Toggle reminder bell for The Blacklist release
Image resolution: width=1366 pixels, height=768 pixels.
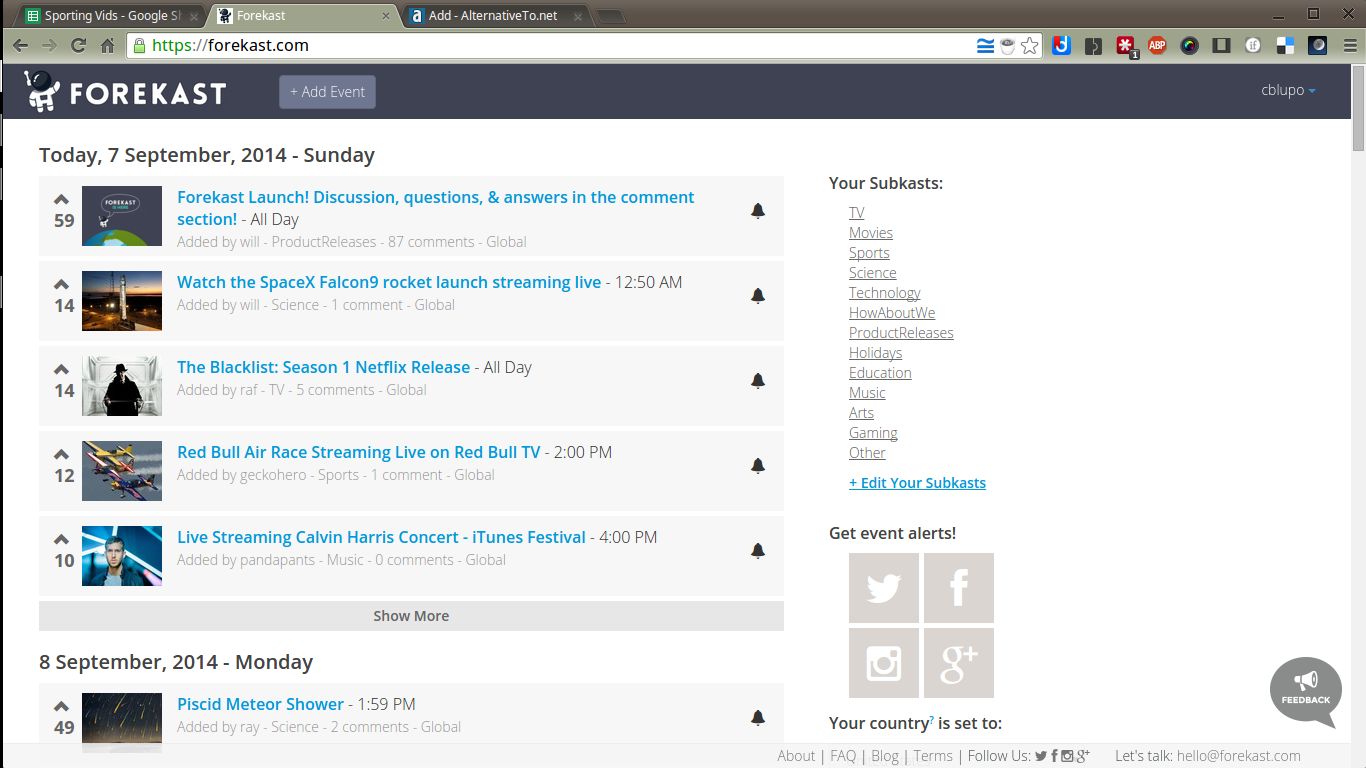(x=758, y=380)
